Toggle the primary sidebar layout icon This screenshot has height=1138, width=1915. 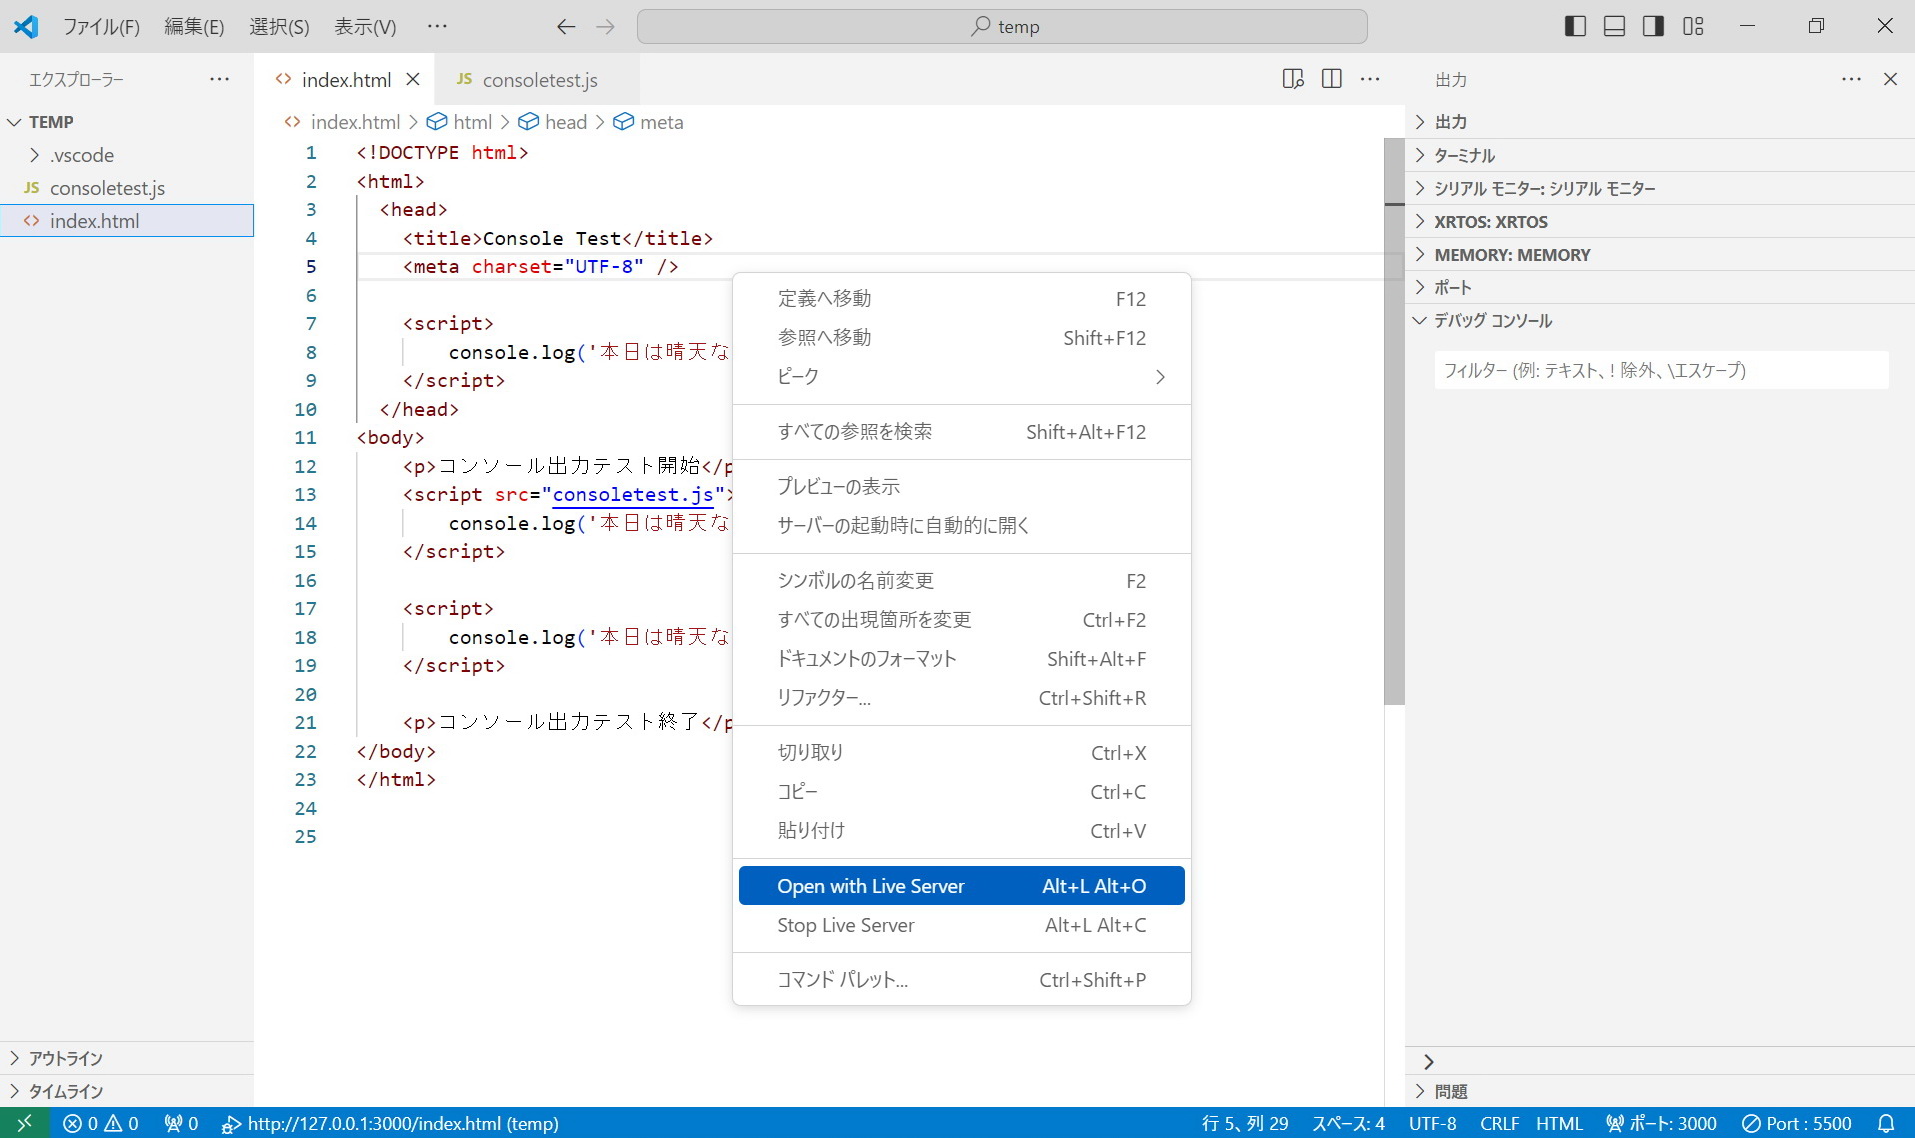point(1575,26)
